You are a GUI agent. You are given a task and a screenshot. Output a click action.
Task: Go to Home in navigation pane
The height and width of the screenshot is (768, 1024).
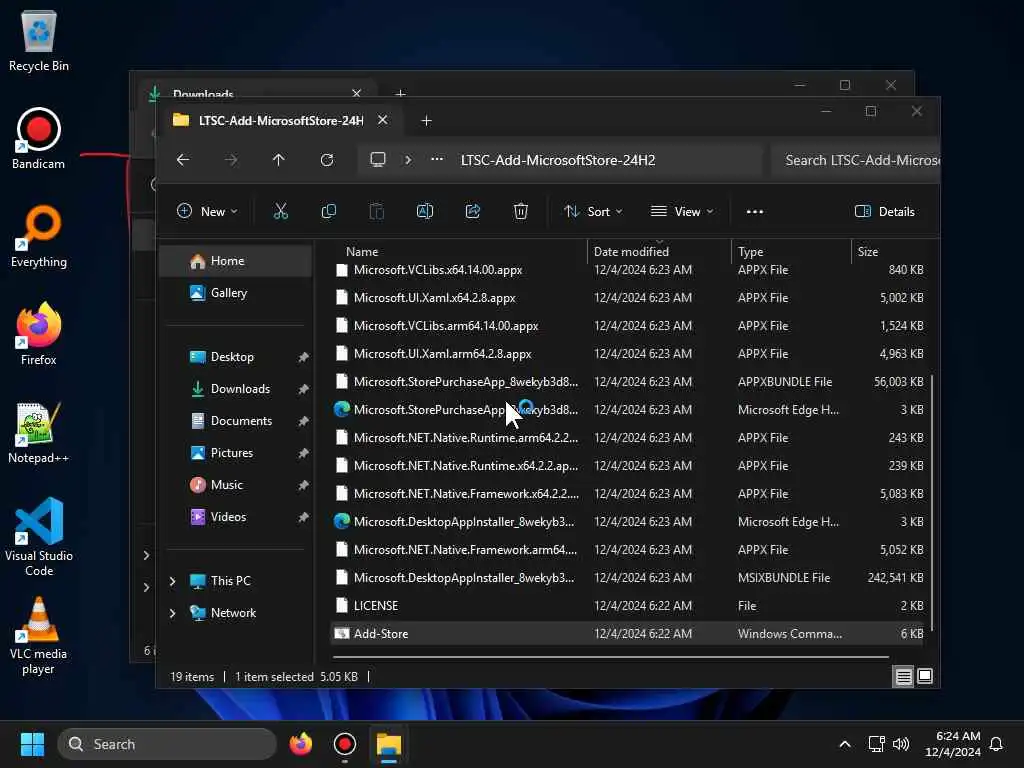(x=236, y=261)
